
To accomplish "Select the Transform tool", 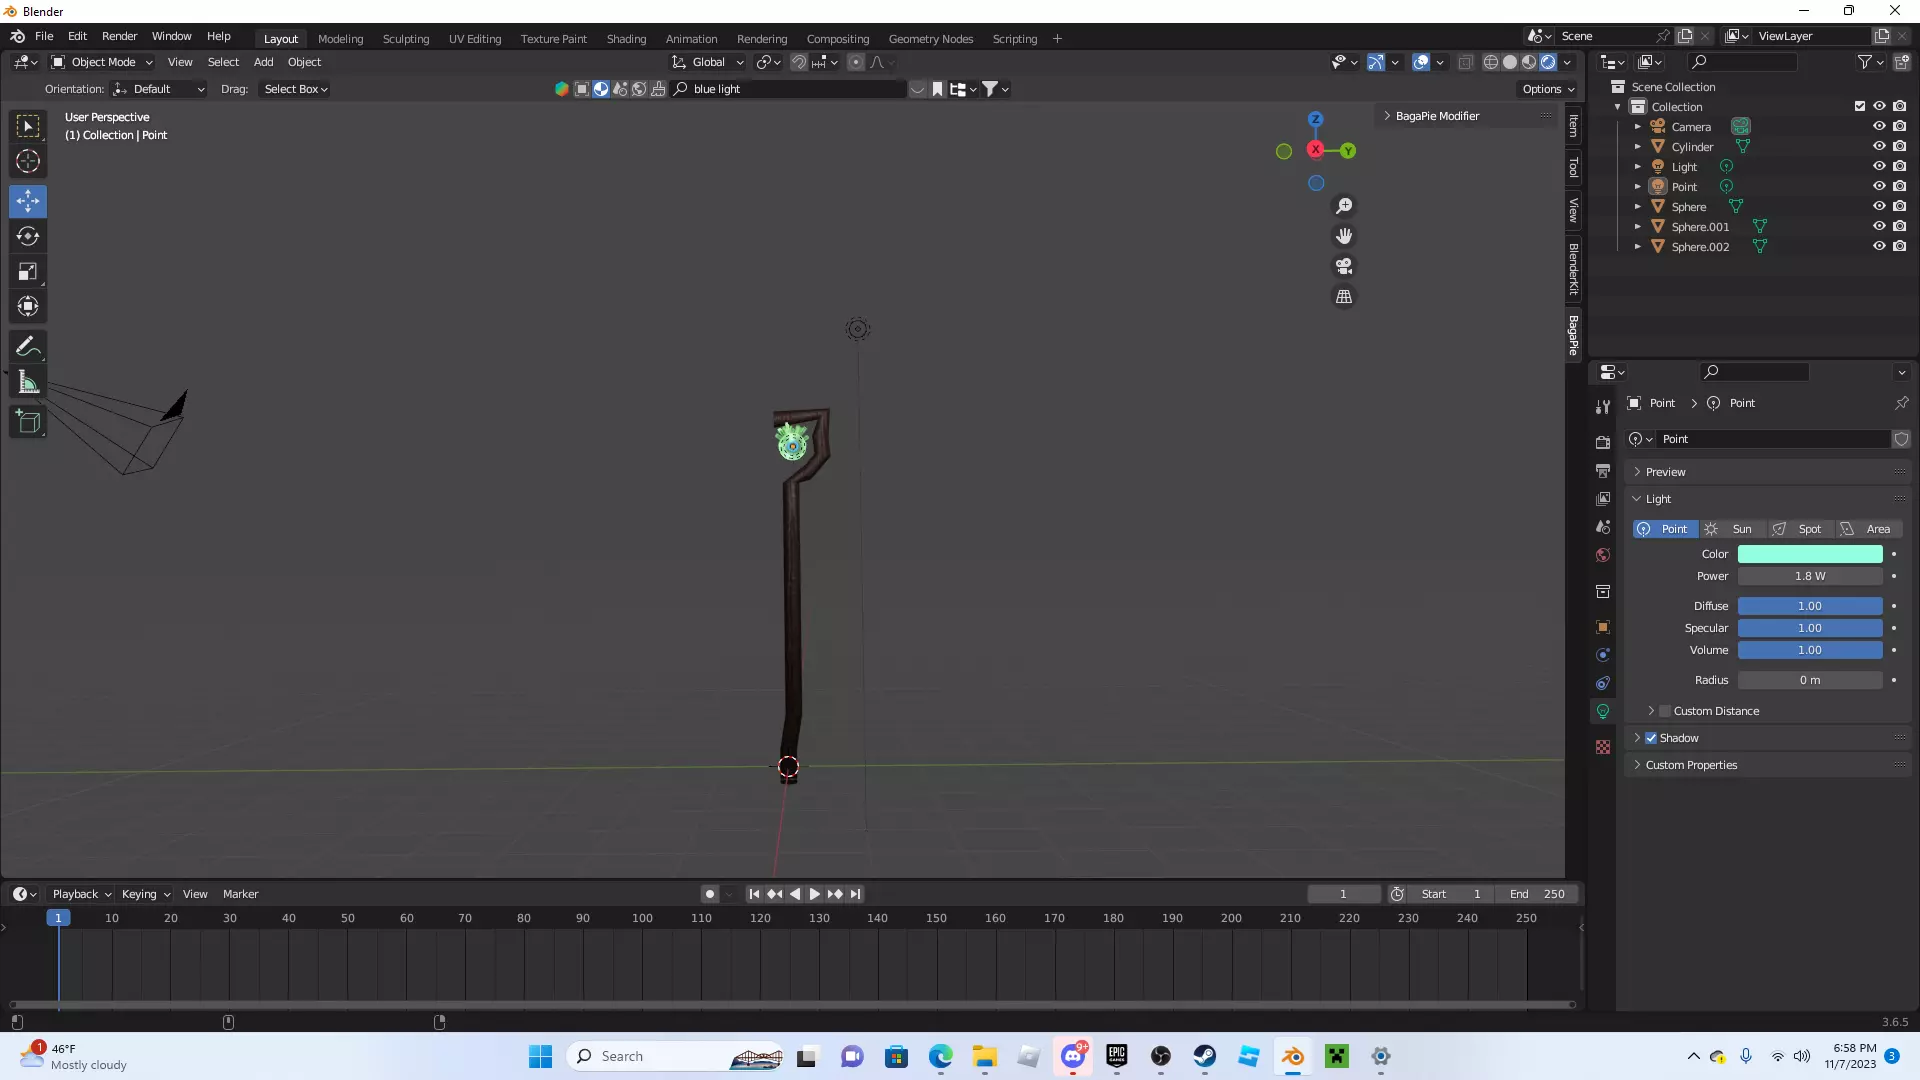I will pyautogui.click(x=28, y=306).
